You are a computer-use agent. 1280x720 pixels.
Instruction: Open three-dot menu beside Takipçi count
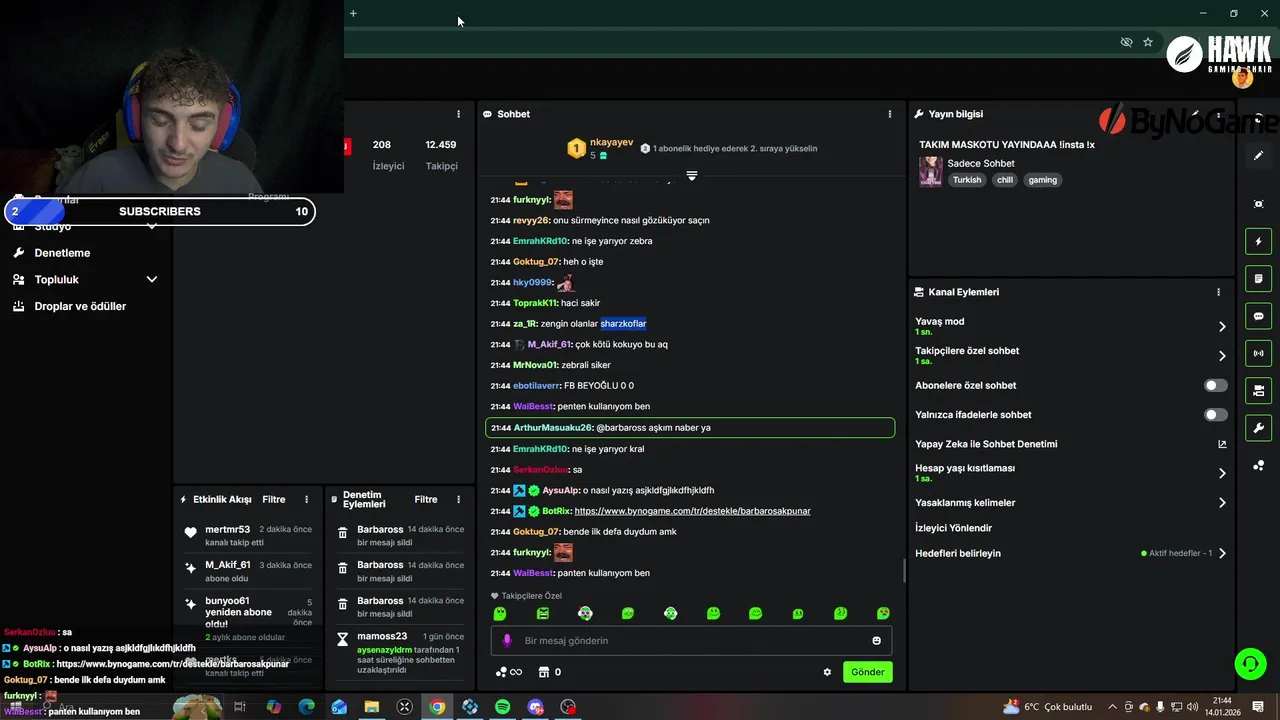(x=458, y=114)
